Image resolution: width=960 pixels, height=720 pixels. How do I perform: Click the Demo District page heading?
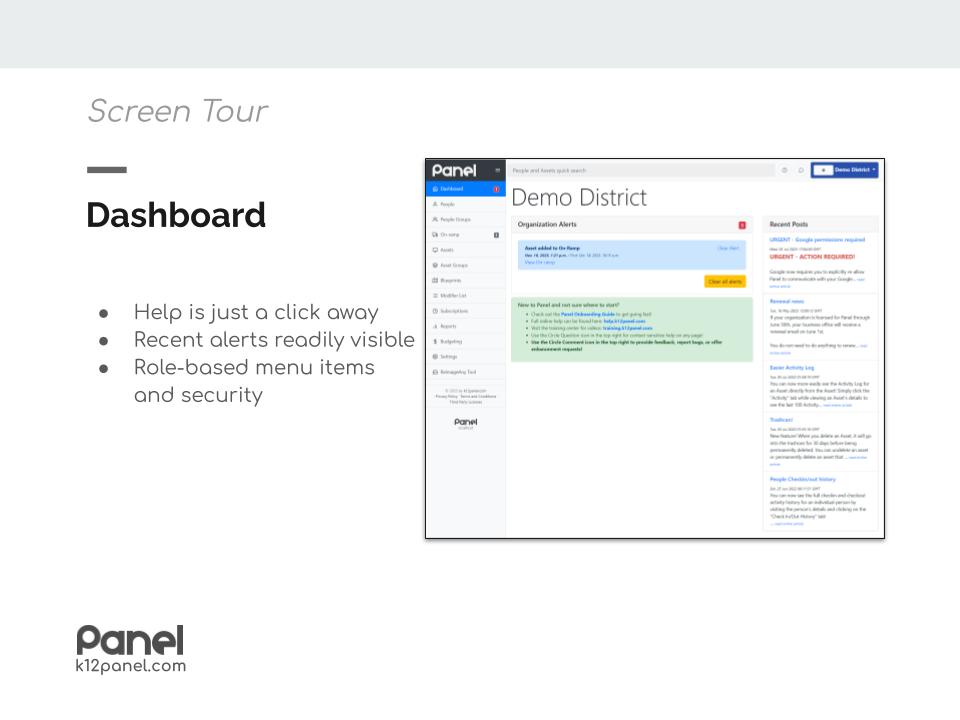(x=579, y=198)
